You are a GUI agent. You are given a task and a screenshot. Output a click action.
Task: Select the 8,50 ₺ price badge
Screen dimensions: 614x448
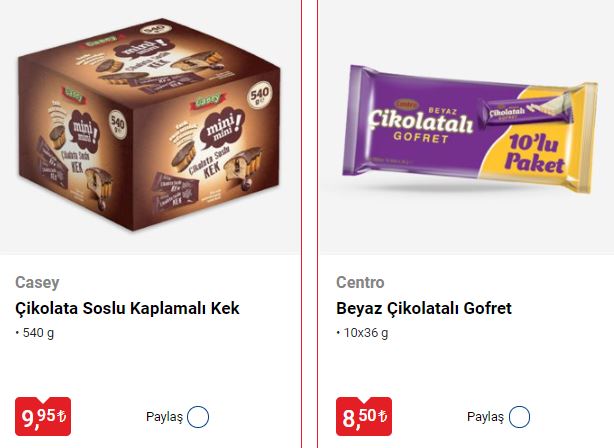click(x=364, y=416)
